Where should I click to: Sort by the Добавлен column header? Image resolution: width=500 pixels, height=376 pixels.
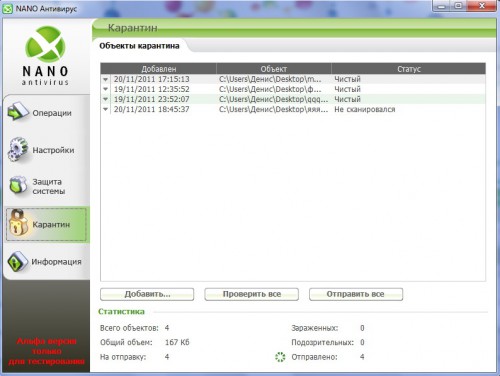[x=159, y=69]
